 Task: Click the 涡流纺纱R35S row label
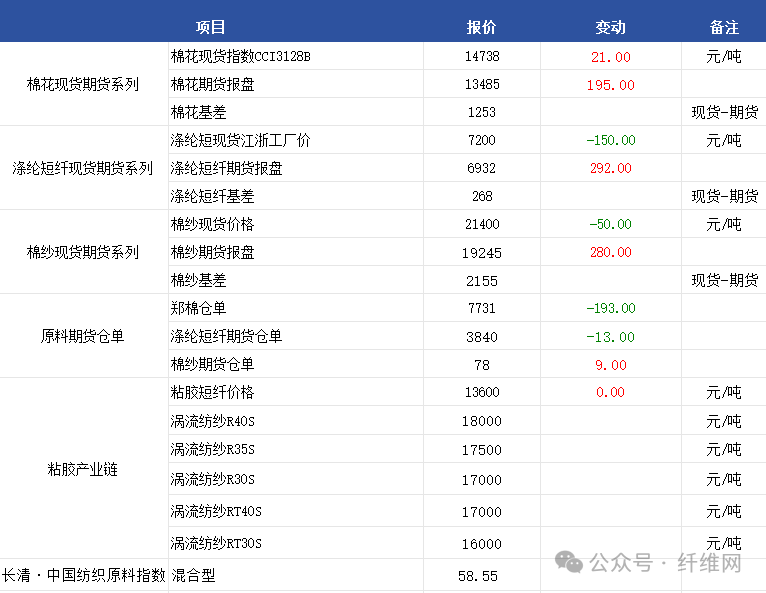click(213, 449)
